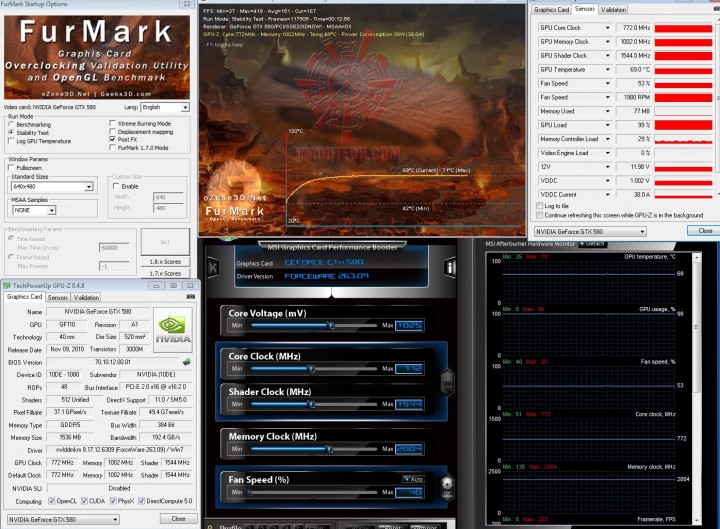Toggle the link clocks icon beside Shader Clock
Image resolution: width=720 pixels, height=529 pixels.
[447, 382]
